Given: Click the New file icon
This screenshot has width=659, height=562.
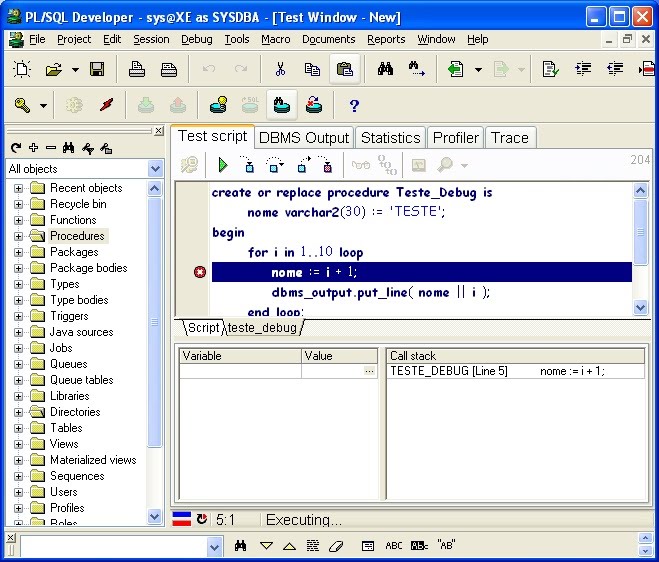Looking at the screenshot, I should pos(22,69).
